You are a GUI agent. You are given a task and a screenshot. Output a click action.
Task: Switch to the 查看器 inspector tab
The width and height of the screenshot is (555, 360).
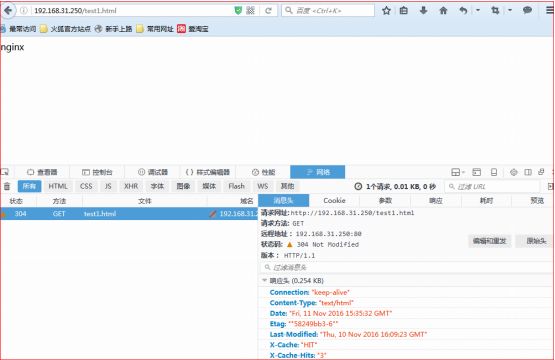42,172
